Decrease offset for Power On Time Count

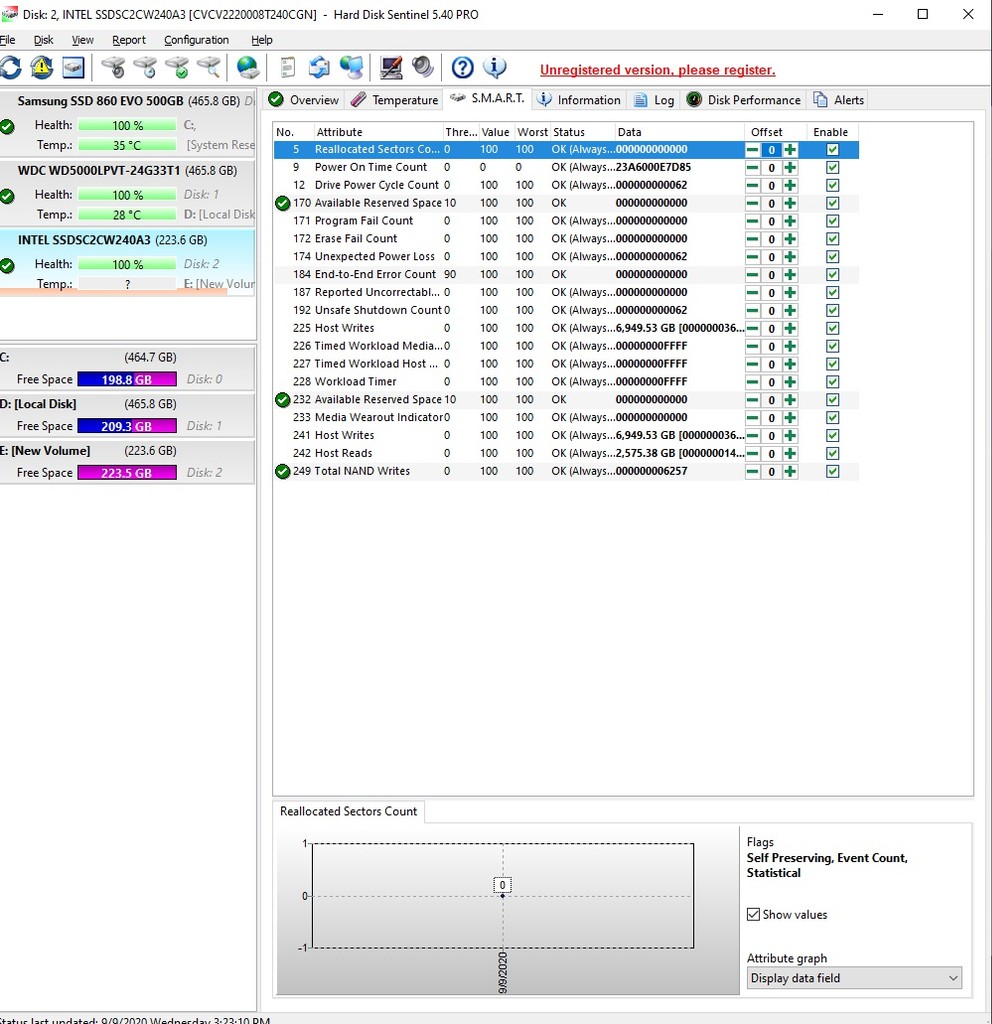pos(752,168)
